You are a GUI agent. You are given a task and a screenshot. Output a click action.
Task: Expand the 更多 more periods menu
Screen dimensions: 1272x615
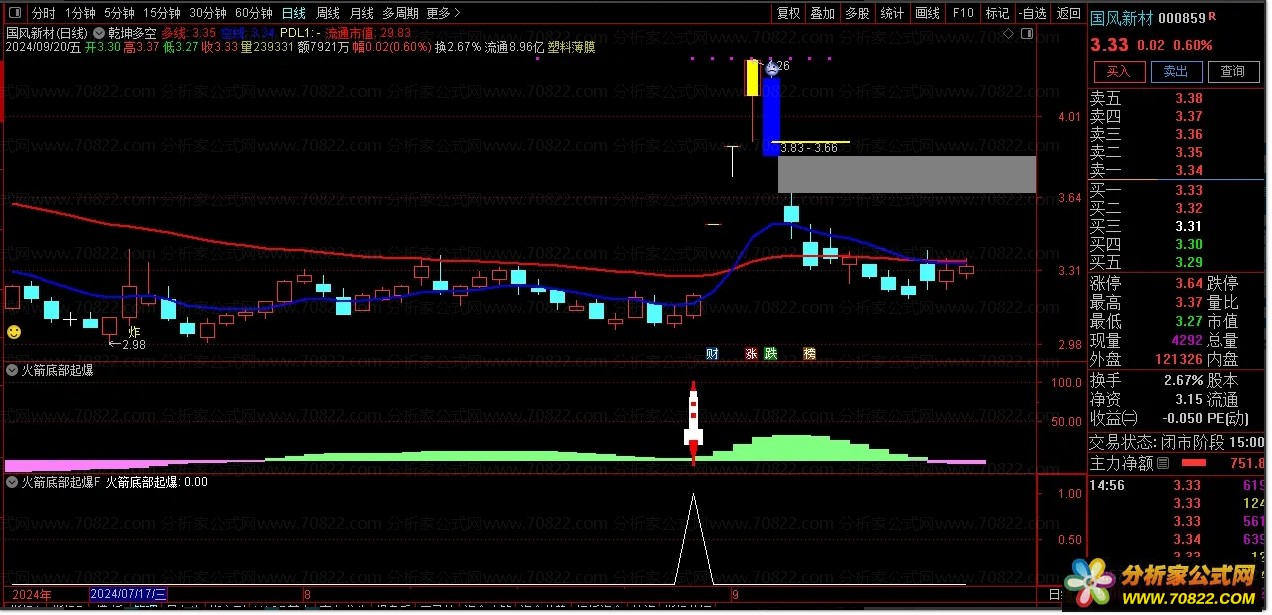click(443, 14)
